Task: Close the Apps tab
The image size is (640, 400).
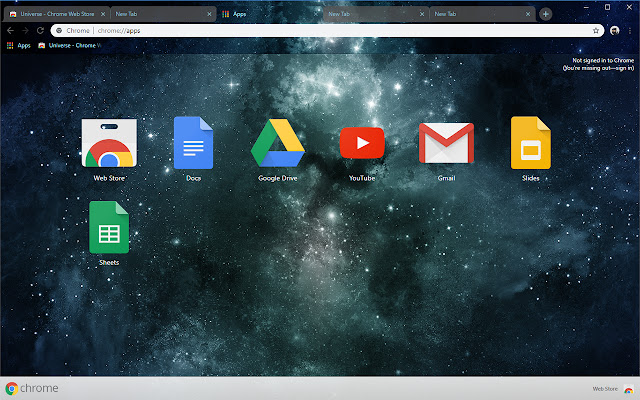Action: pos(316,14)
